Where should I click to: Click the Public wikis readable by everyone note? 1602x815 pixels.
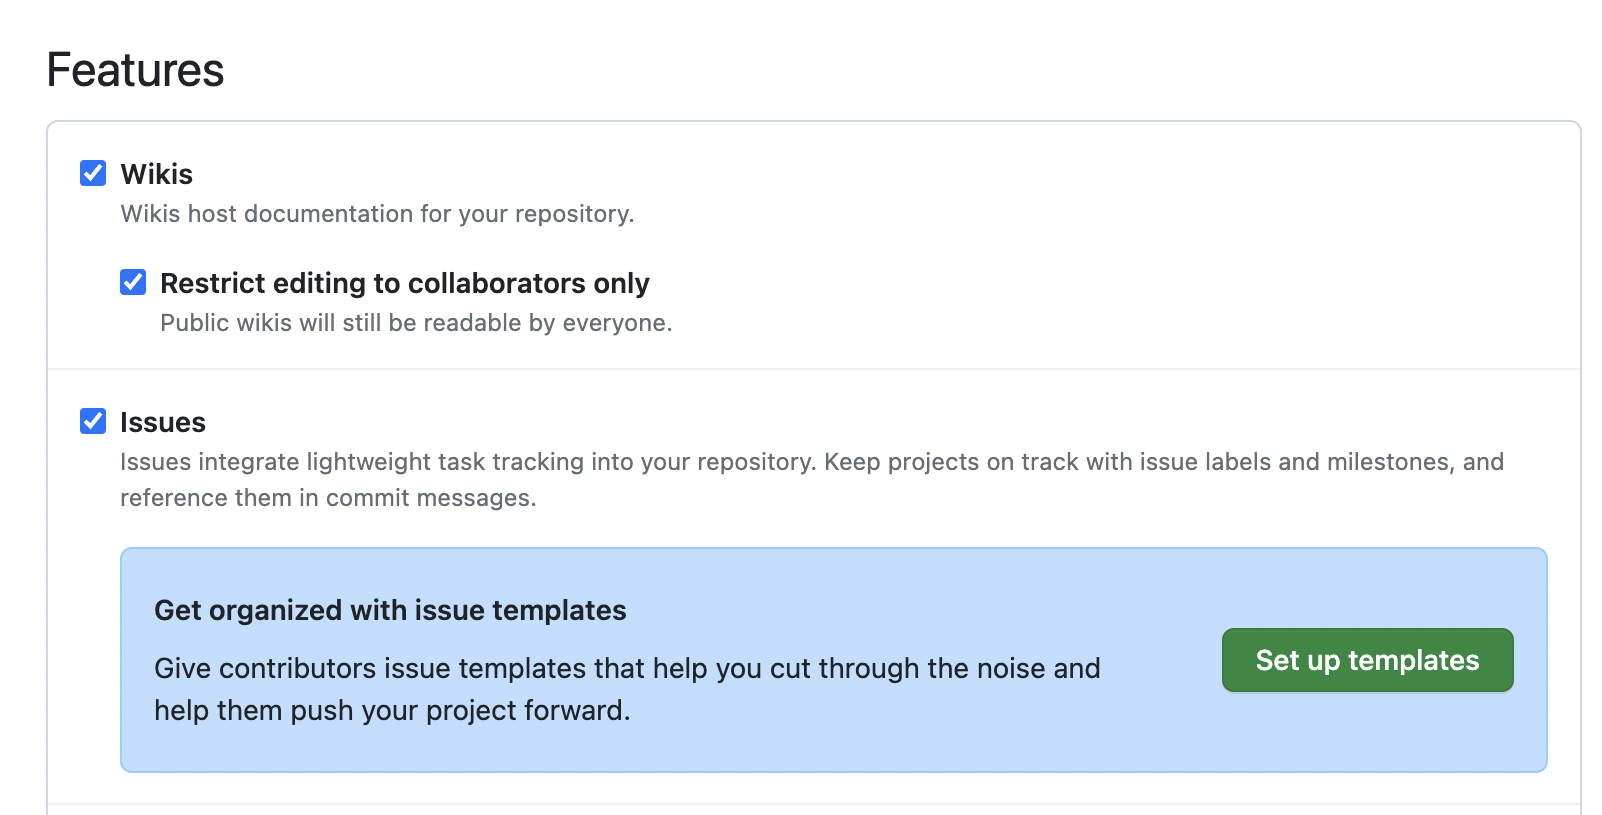point(416,323)
